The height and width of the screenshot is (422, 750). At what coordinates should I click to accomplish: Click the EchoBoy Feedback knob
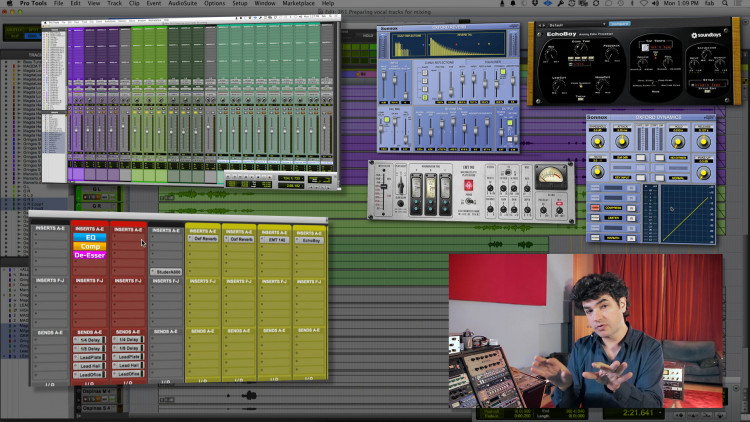(611, 54)
